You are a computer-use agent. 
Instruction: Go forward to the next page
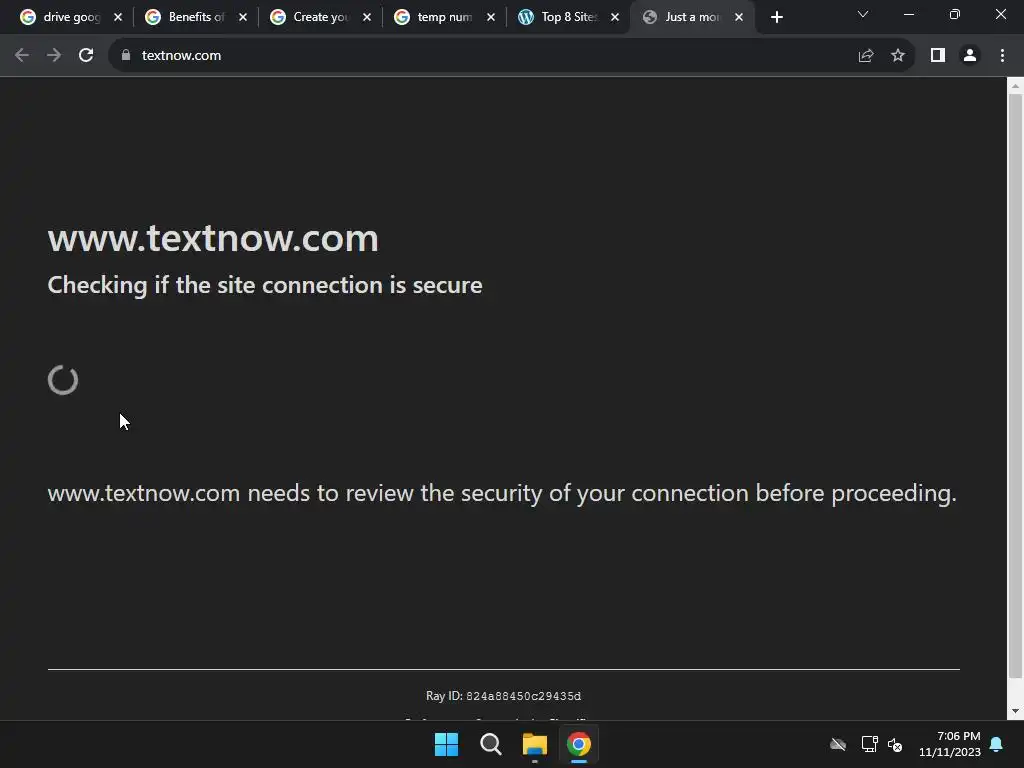point(54,56)
